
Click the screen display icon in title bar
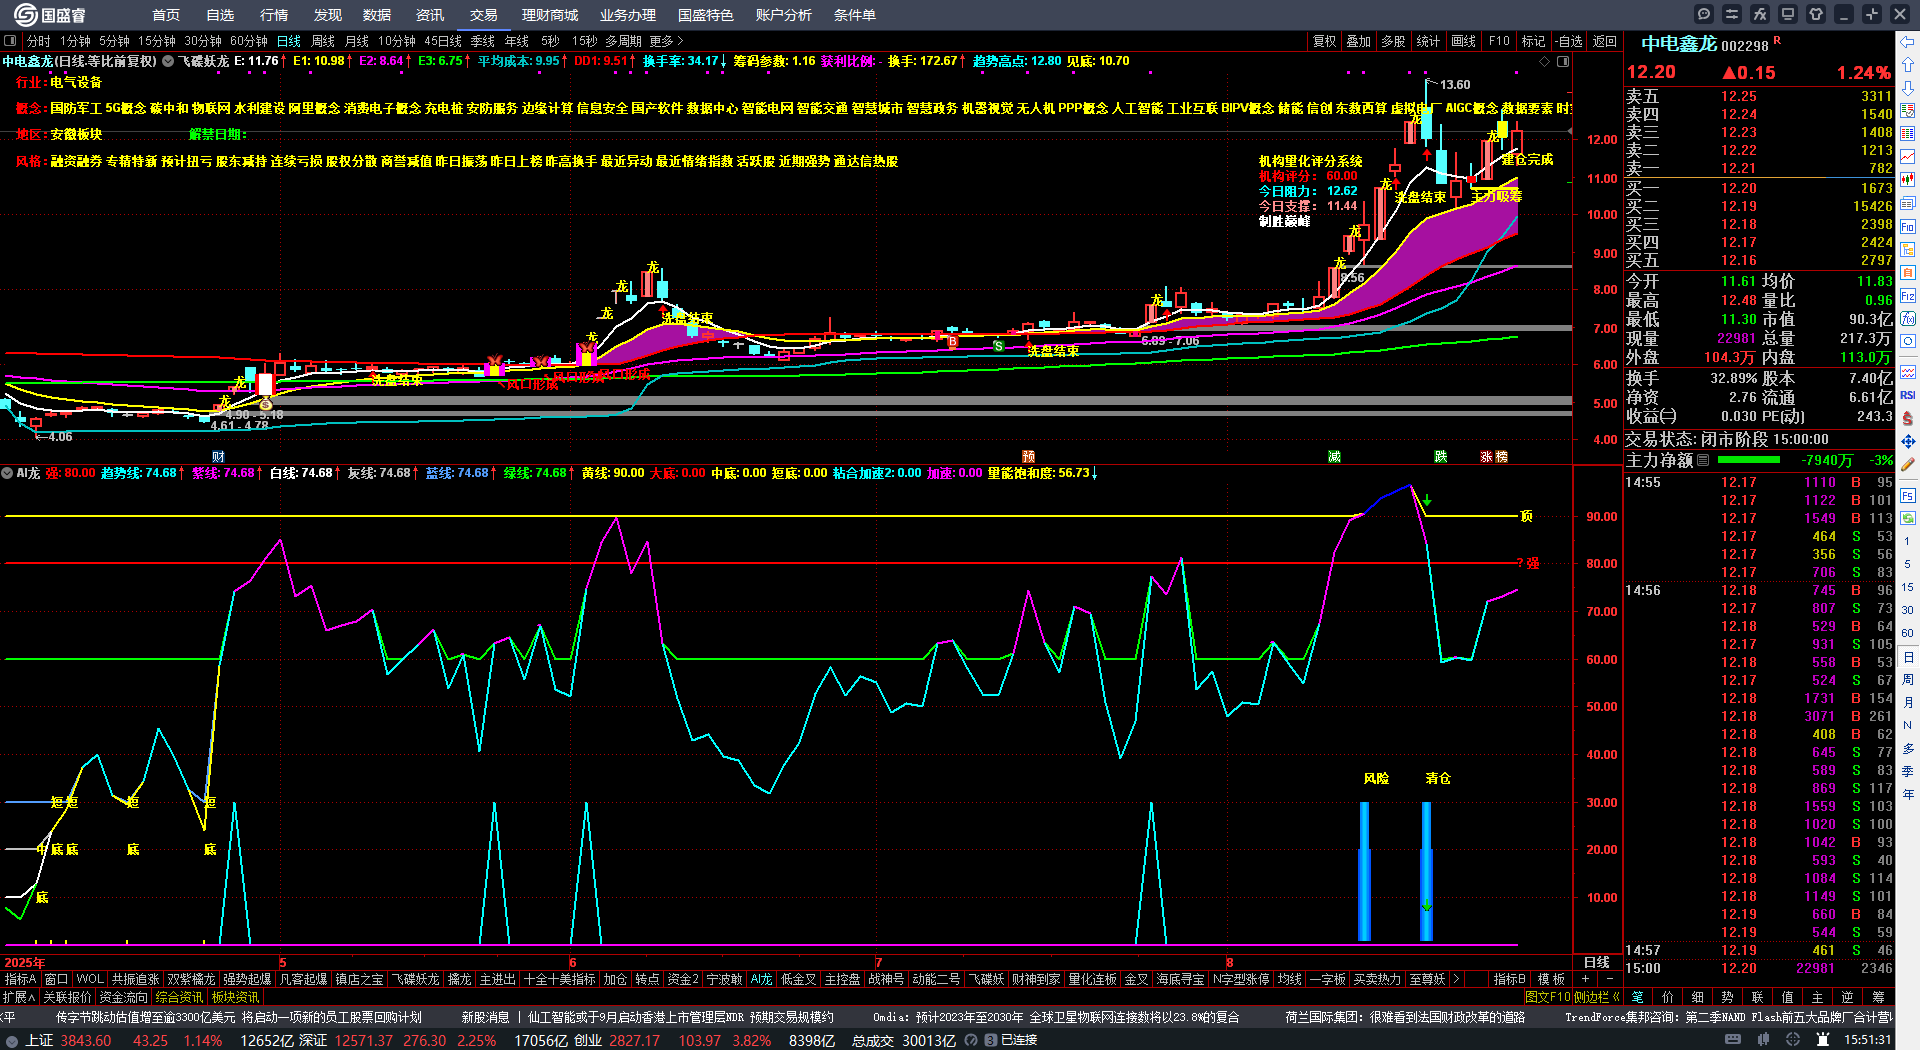point(1788,14)
